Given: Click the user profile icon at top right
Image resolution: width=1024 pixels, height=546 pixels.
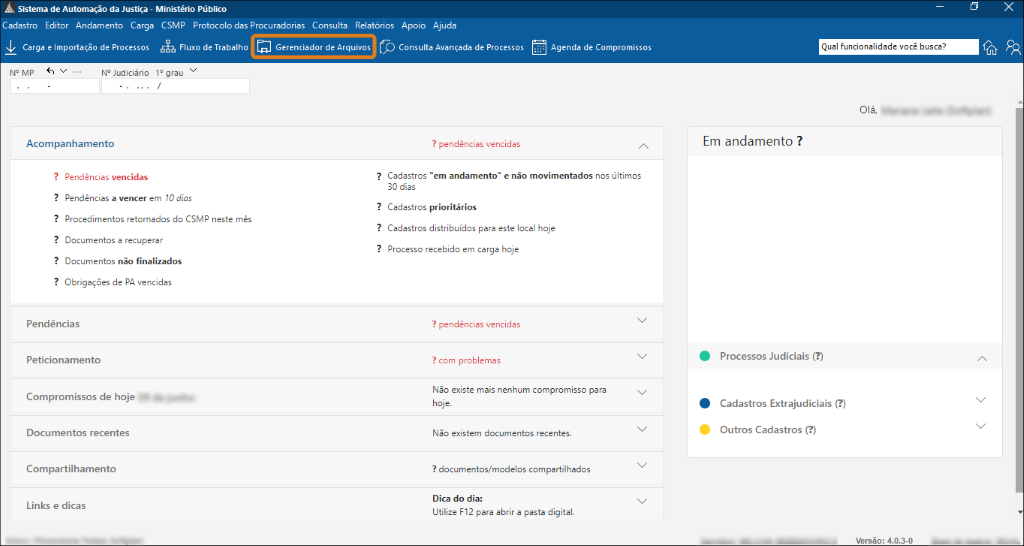Looking at the screenshot, I should (x=1013, y=47).
